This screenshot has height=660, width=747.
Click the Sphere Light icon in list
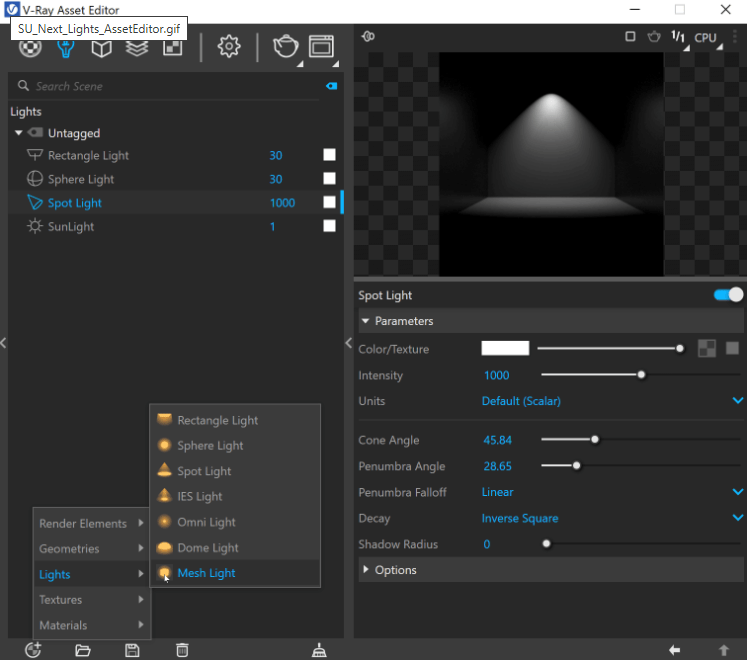tap(35, 179)
